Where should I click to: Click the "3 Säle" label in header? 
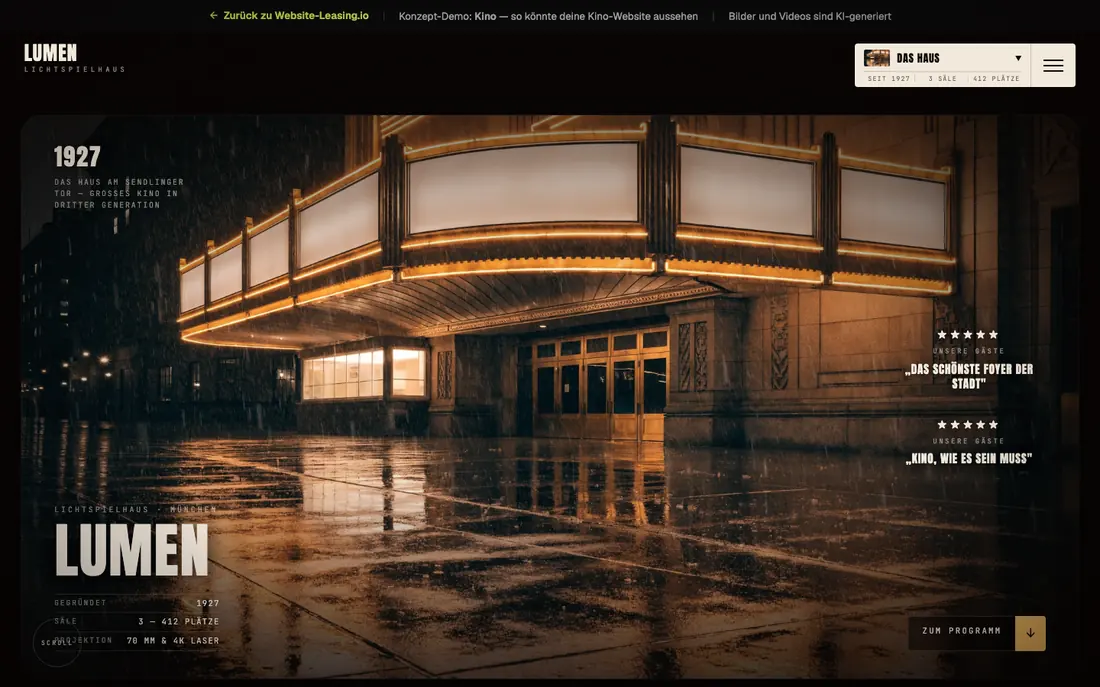click(x=942, y=79)
